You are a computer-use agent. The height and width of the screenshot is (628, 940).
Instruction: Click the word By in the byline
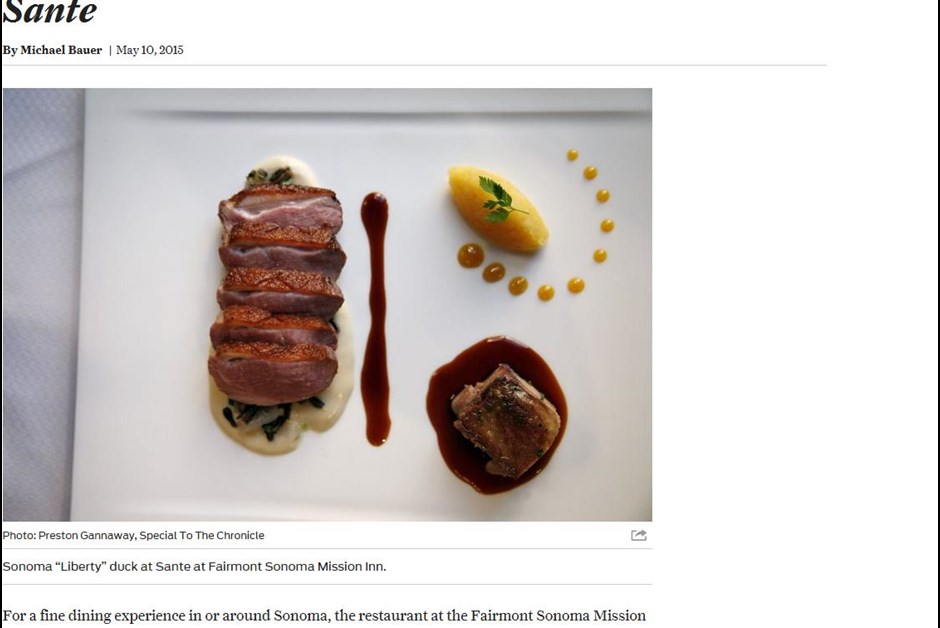pyautogui.click(x=10, y=50)
